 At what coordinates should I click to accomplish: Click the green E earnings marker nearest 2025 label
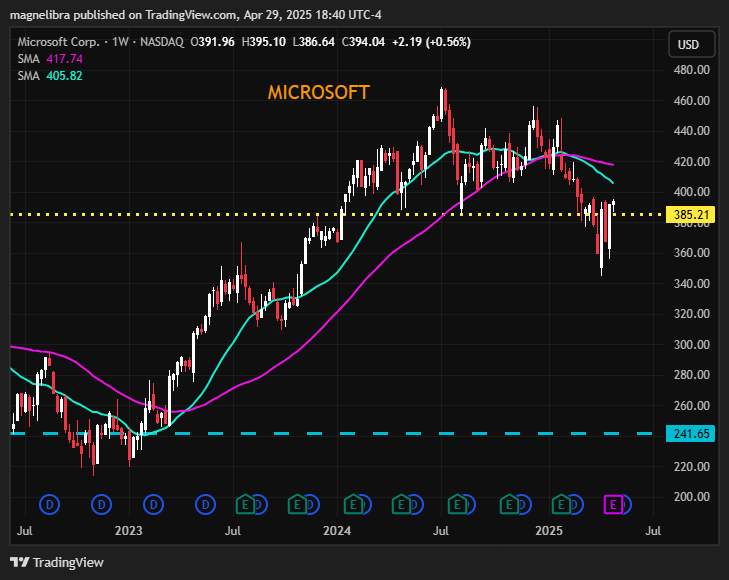(x=561, y=504)
